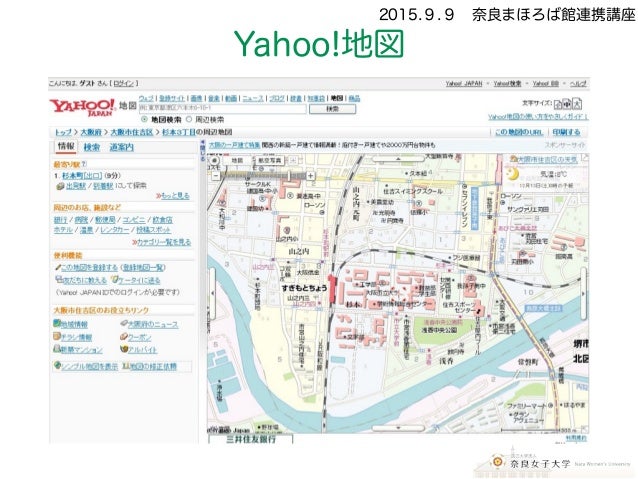This screenshot has height=479, width=638.
Task: Select large text size icon
Action: (577, 104)
